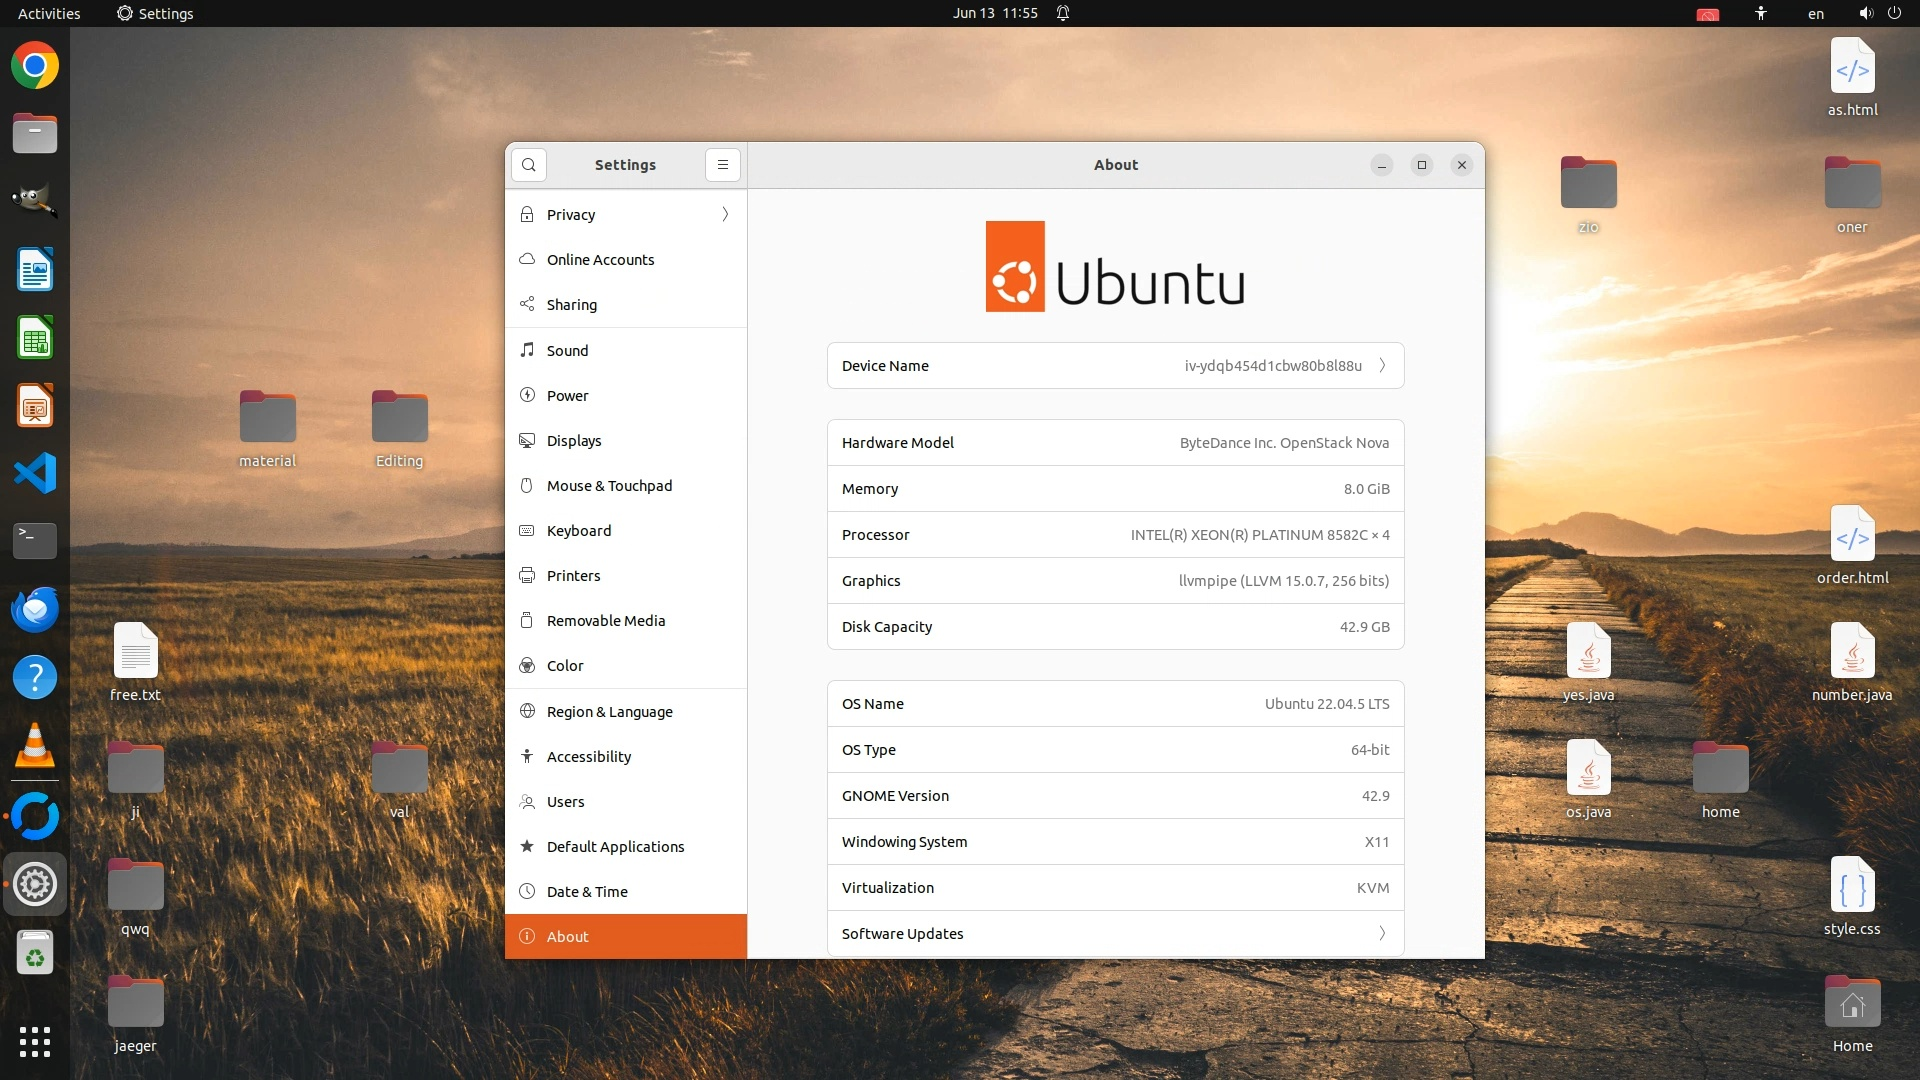Click the Default Applications star icon

point(527,846)
